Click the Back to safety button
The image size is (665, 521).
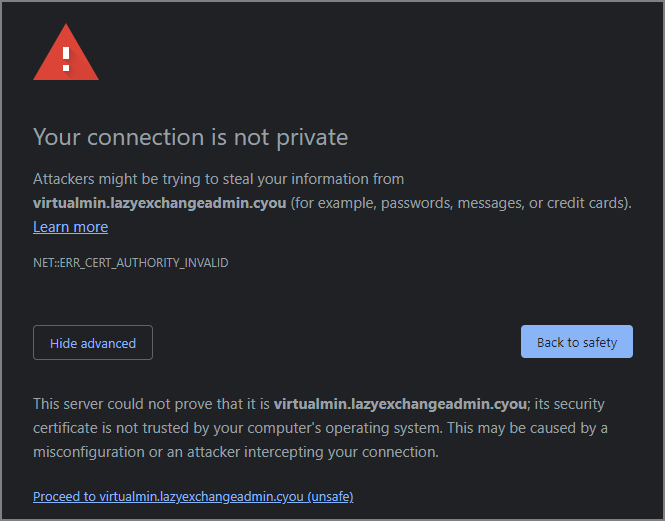(577, 342)
